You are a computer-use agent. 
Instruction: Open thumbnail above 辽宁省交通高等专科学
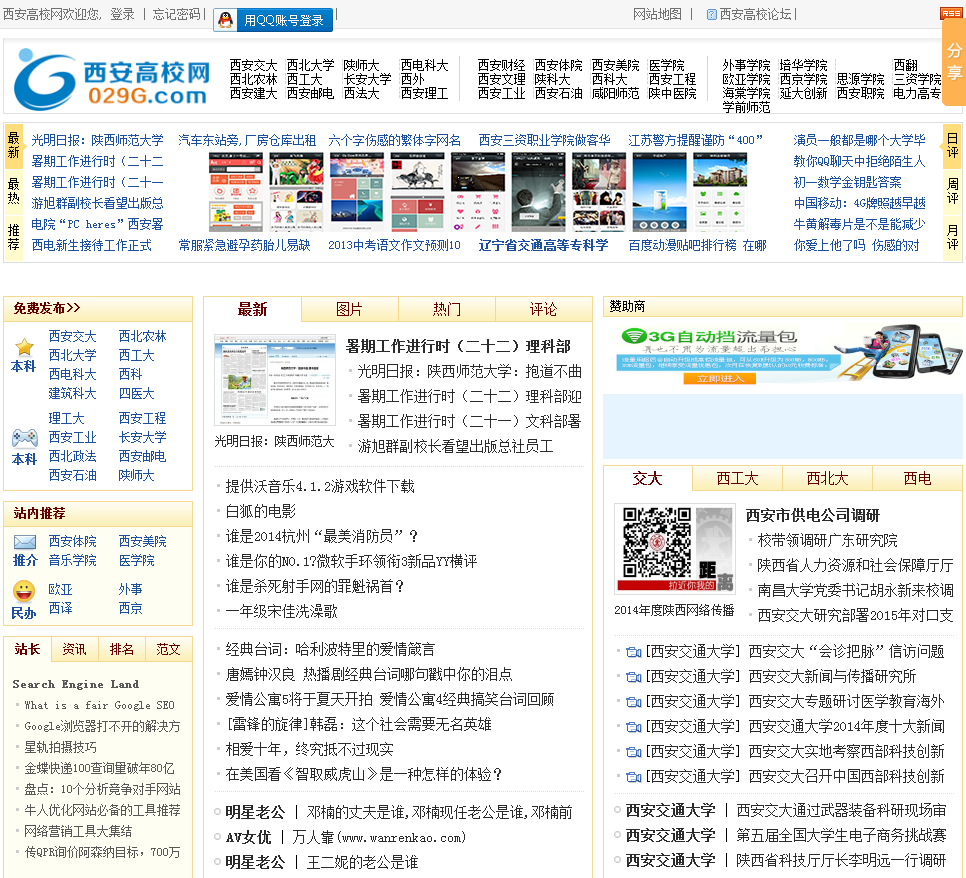point(538,192)
